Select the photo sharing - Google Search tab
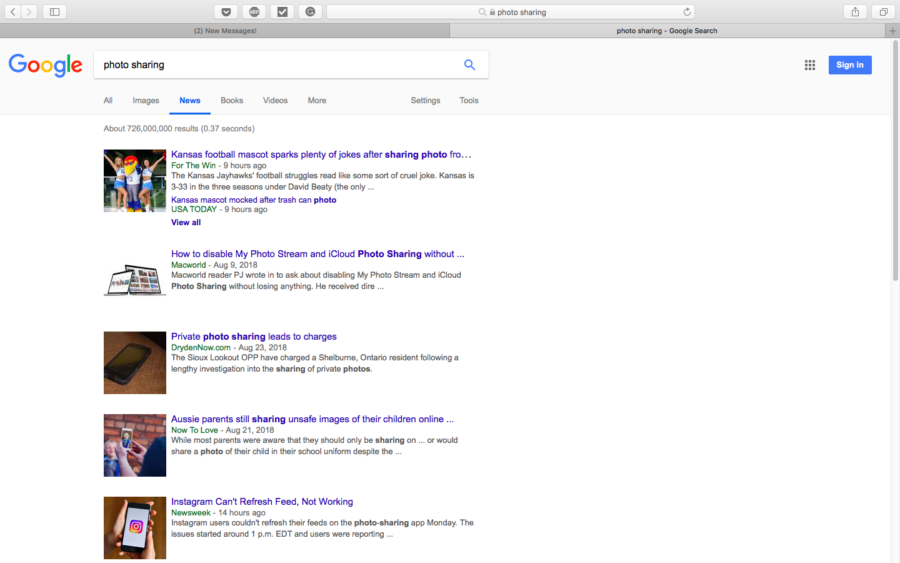This screenshot has width=900, height=563. 667,31
